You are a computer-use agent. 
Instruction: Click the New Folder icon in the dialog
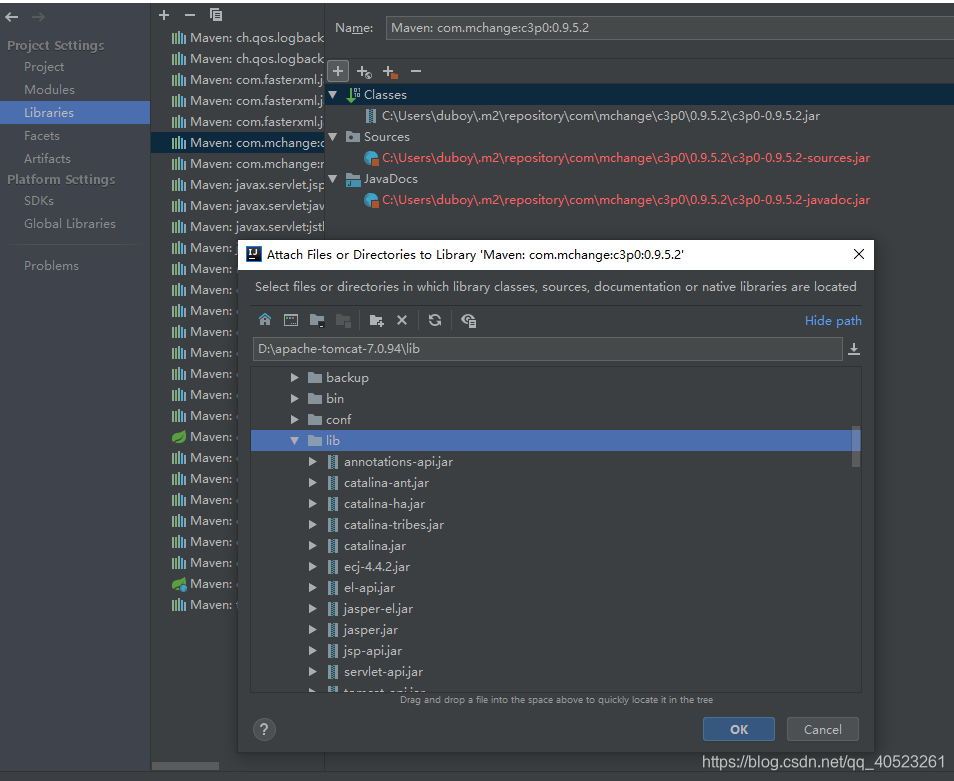[376, 320]
